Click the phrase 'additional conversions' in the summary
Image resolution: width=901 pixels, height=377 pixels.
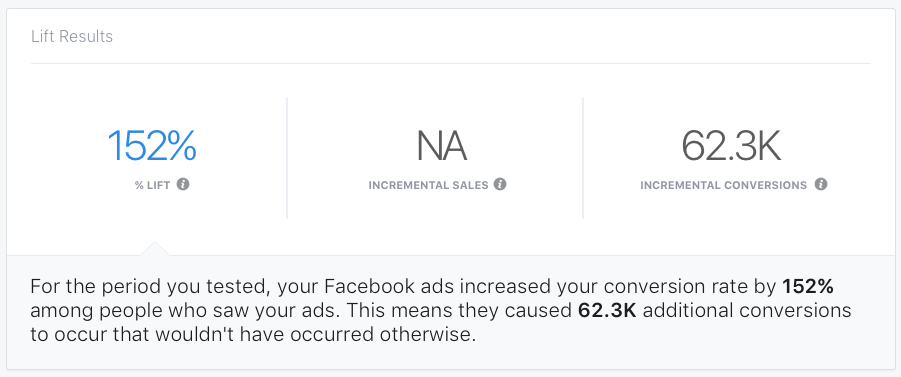(747, 310)
